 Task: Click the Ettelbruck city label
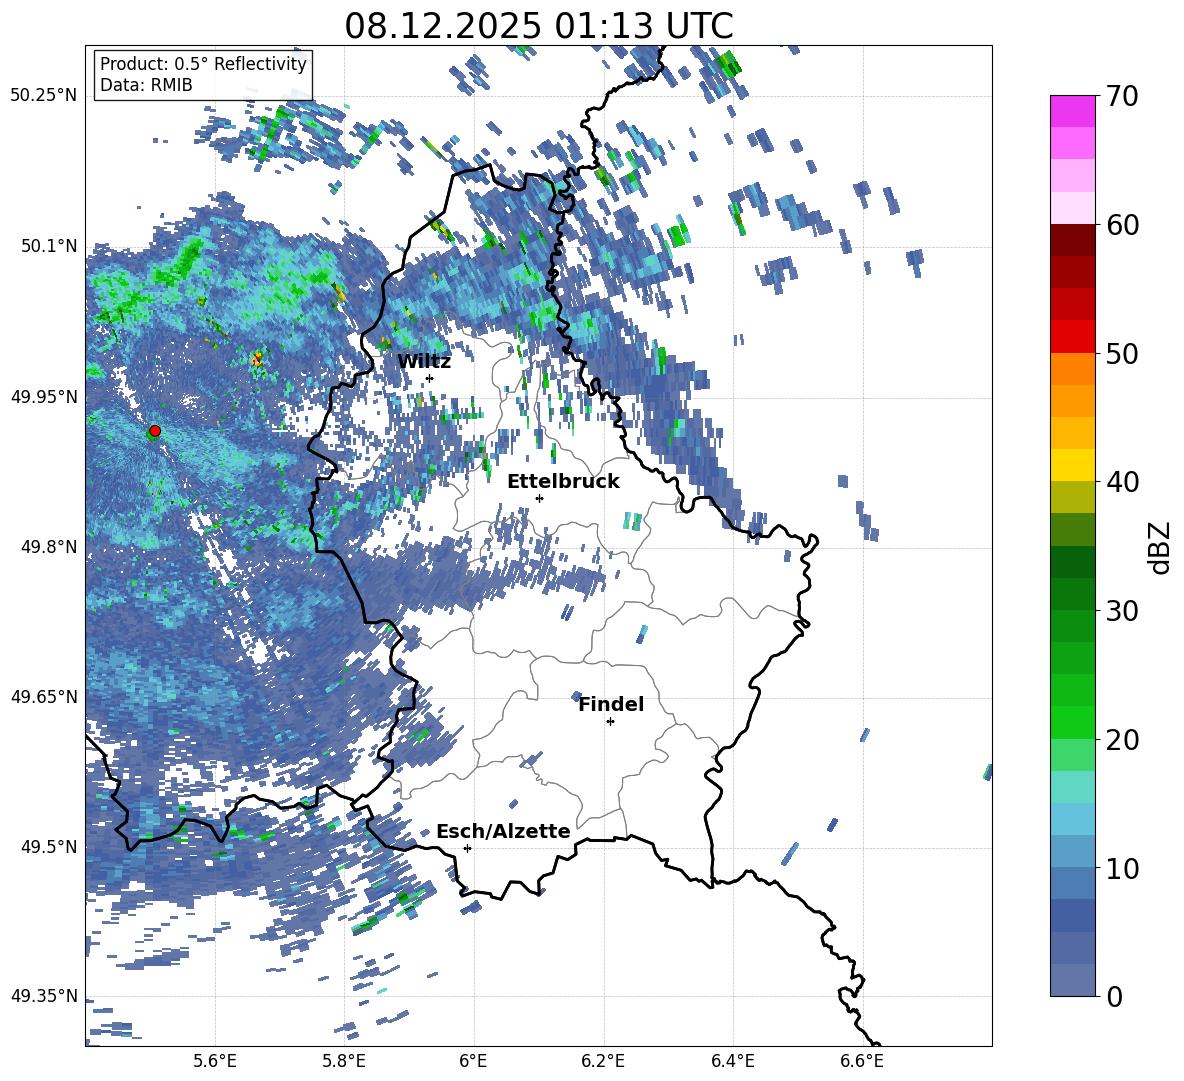563,482
